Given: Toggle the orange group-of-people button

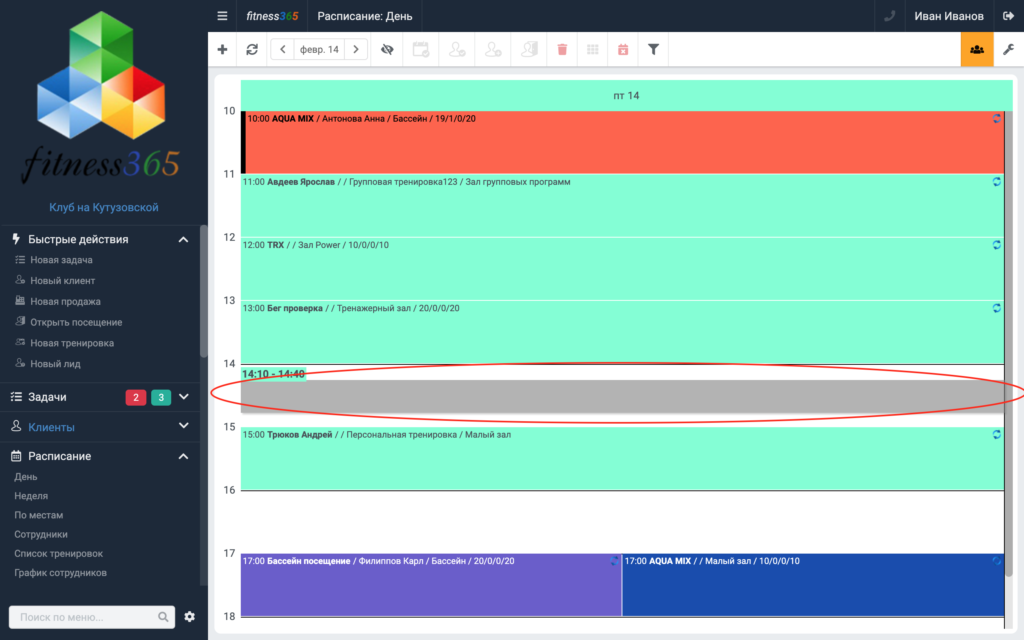Looking at the screenshot, I should tap(977, 50).
